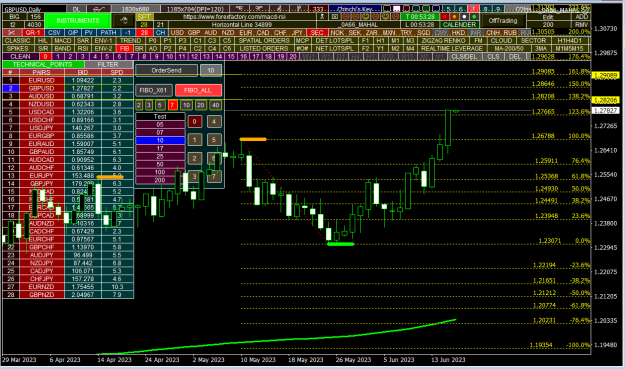Click the white color swatch in top bar

click(x=397, y=8)
